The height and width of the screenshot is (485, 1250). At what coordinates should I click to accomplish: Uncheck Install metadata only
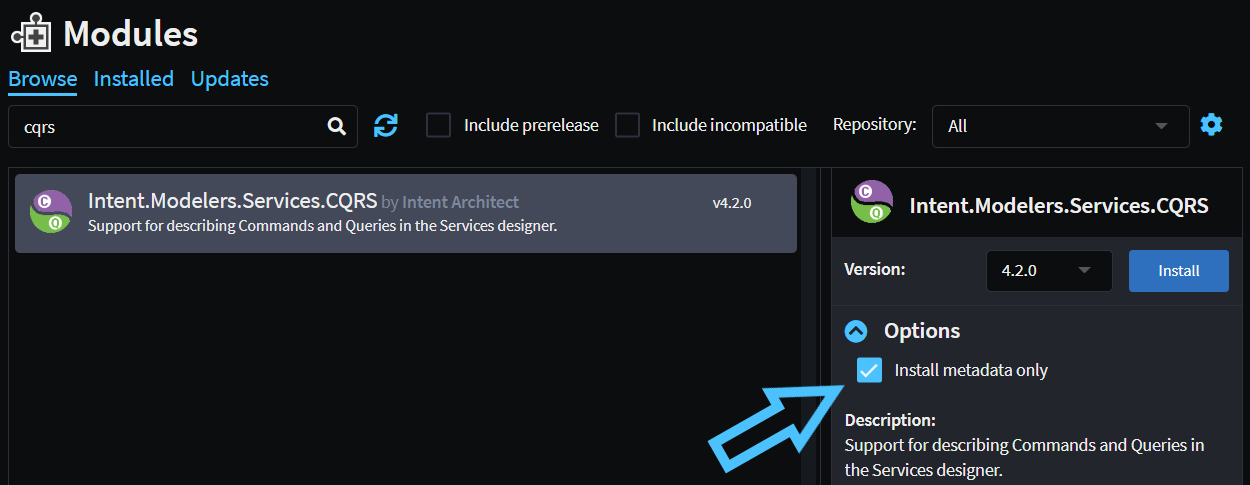[870, 370]
